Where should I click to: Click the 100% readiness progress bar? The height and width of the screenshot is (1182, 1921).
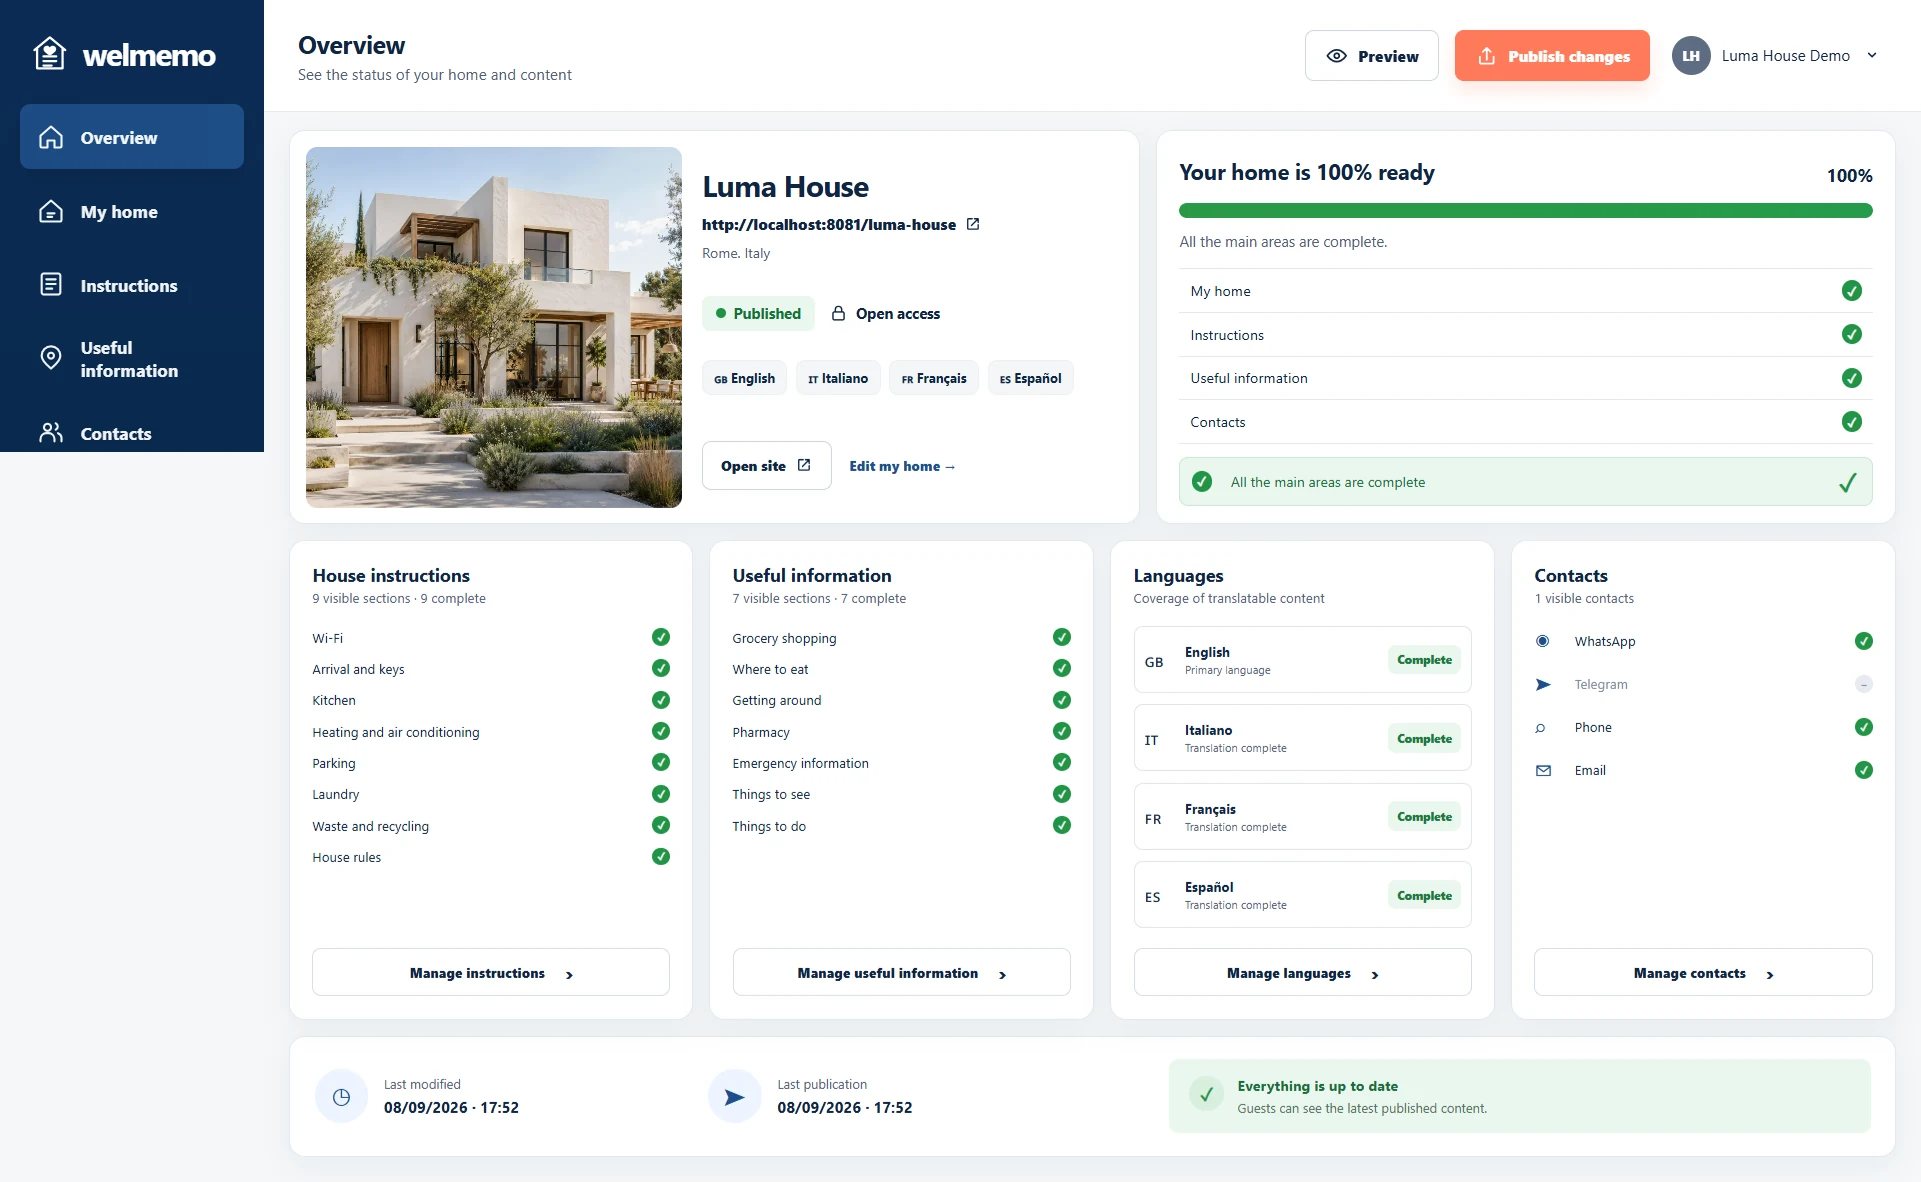[1525, 210]
